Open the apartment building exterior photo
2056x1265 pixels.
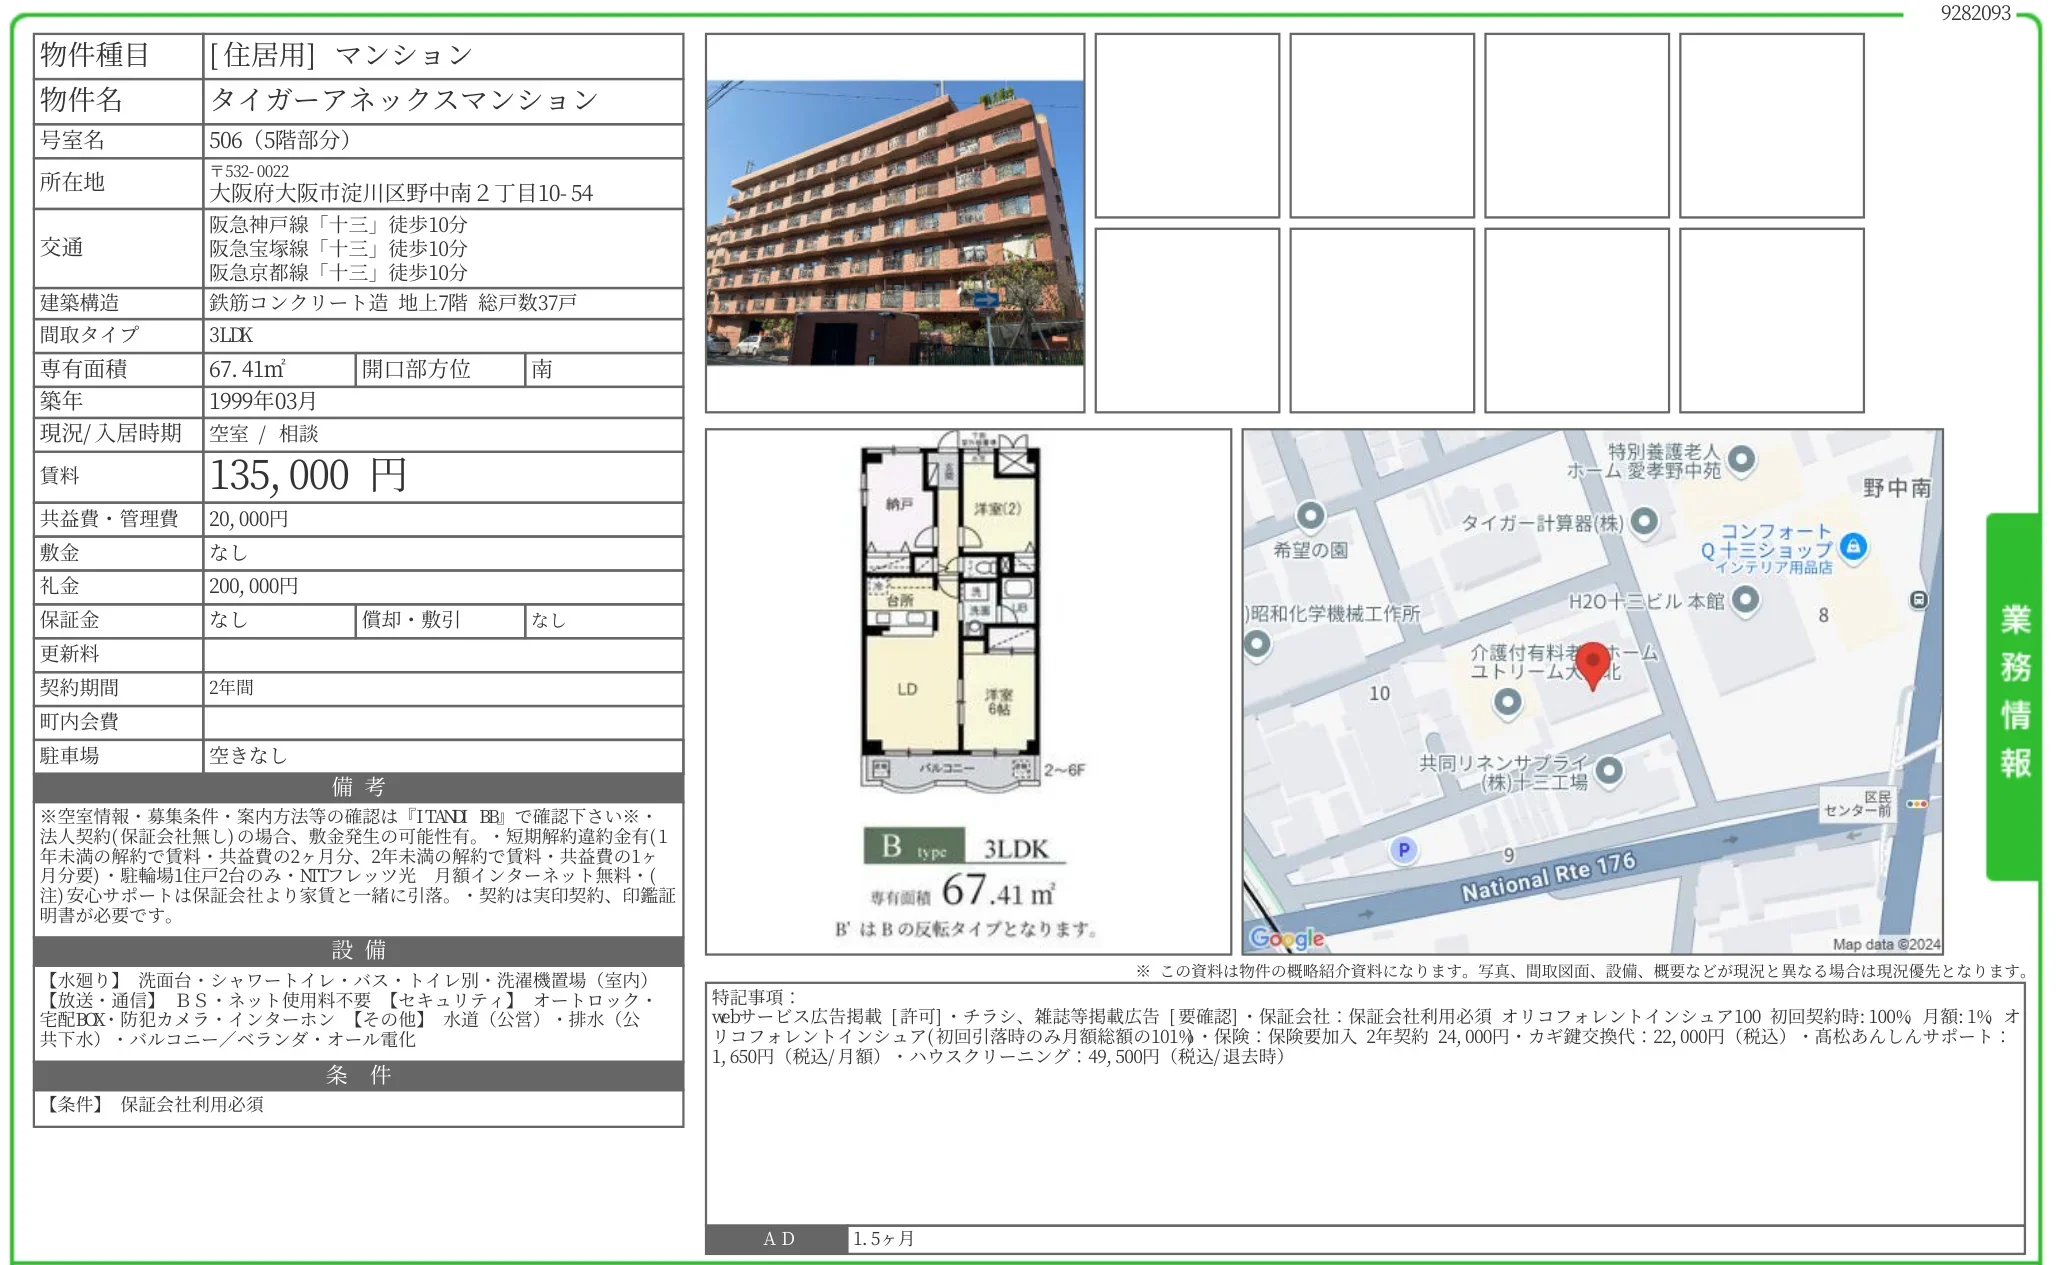[x=894, y=222]
